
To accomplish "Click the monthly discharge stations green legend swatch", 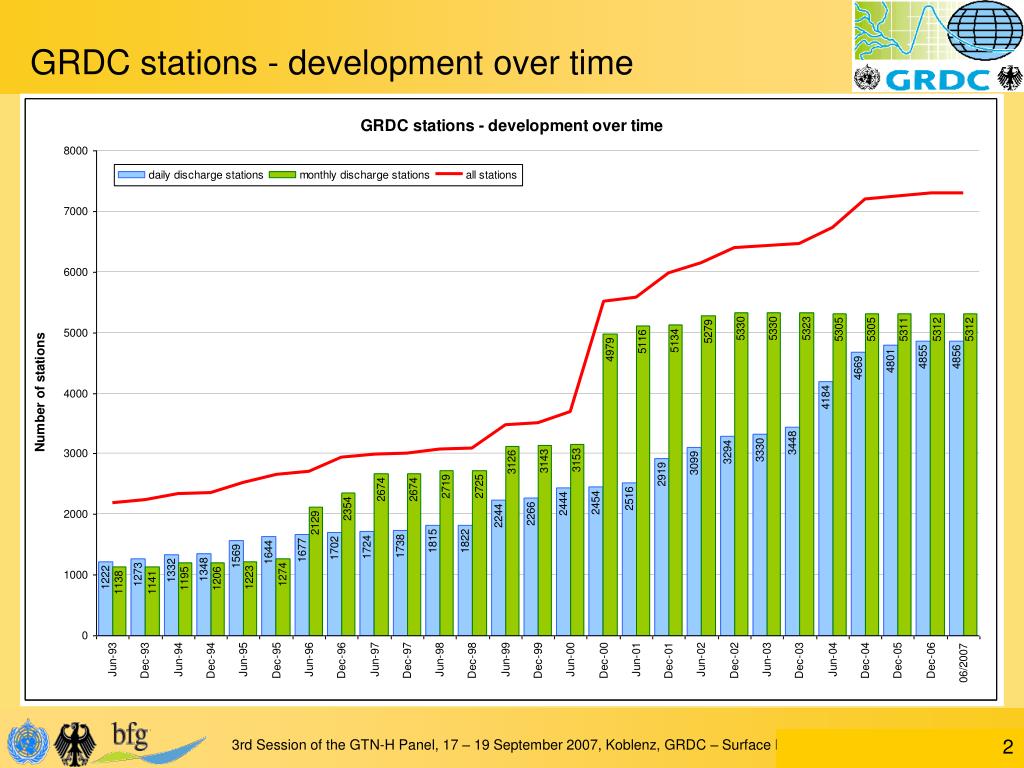I will (x=283, y=175).
